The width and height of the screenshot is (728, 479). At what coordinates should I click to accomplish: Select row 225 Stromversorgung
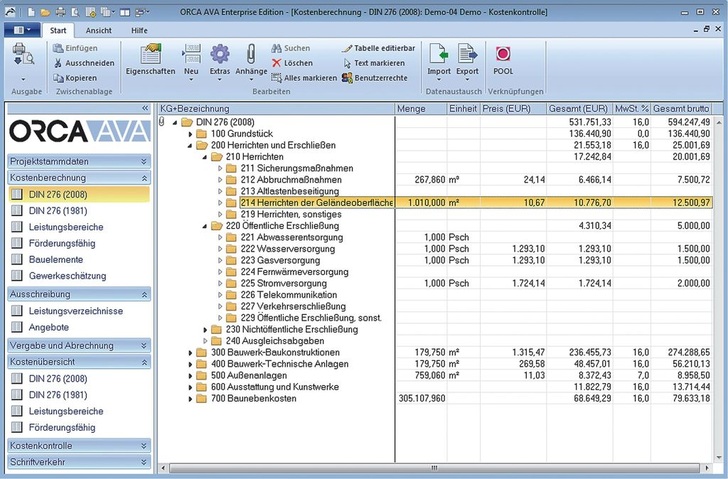436,283
